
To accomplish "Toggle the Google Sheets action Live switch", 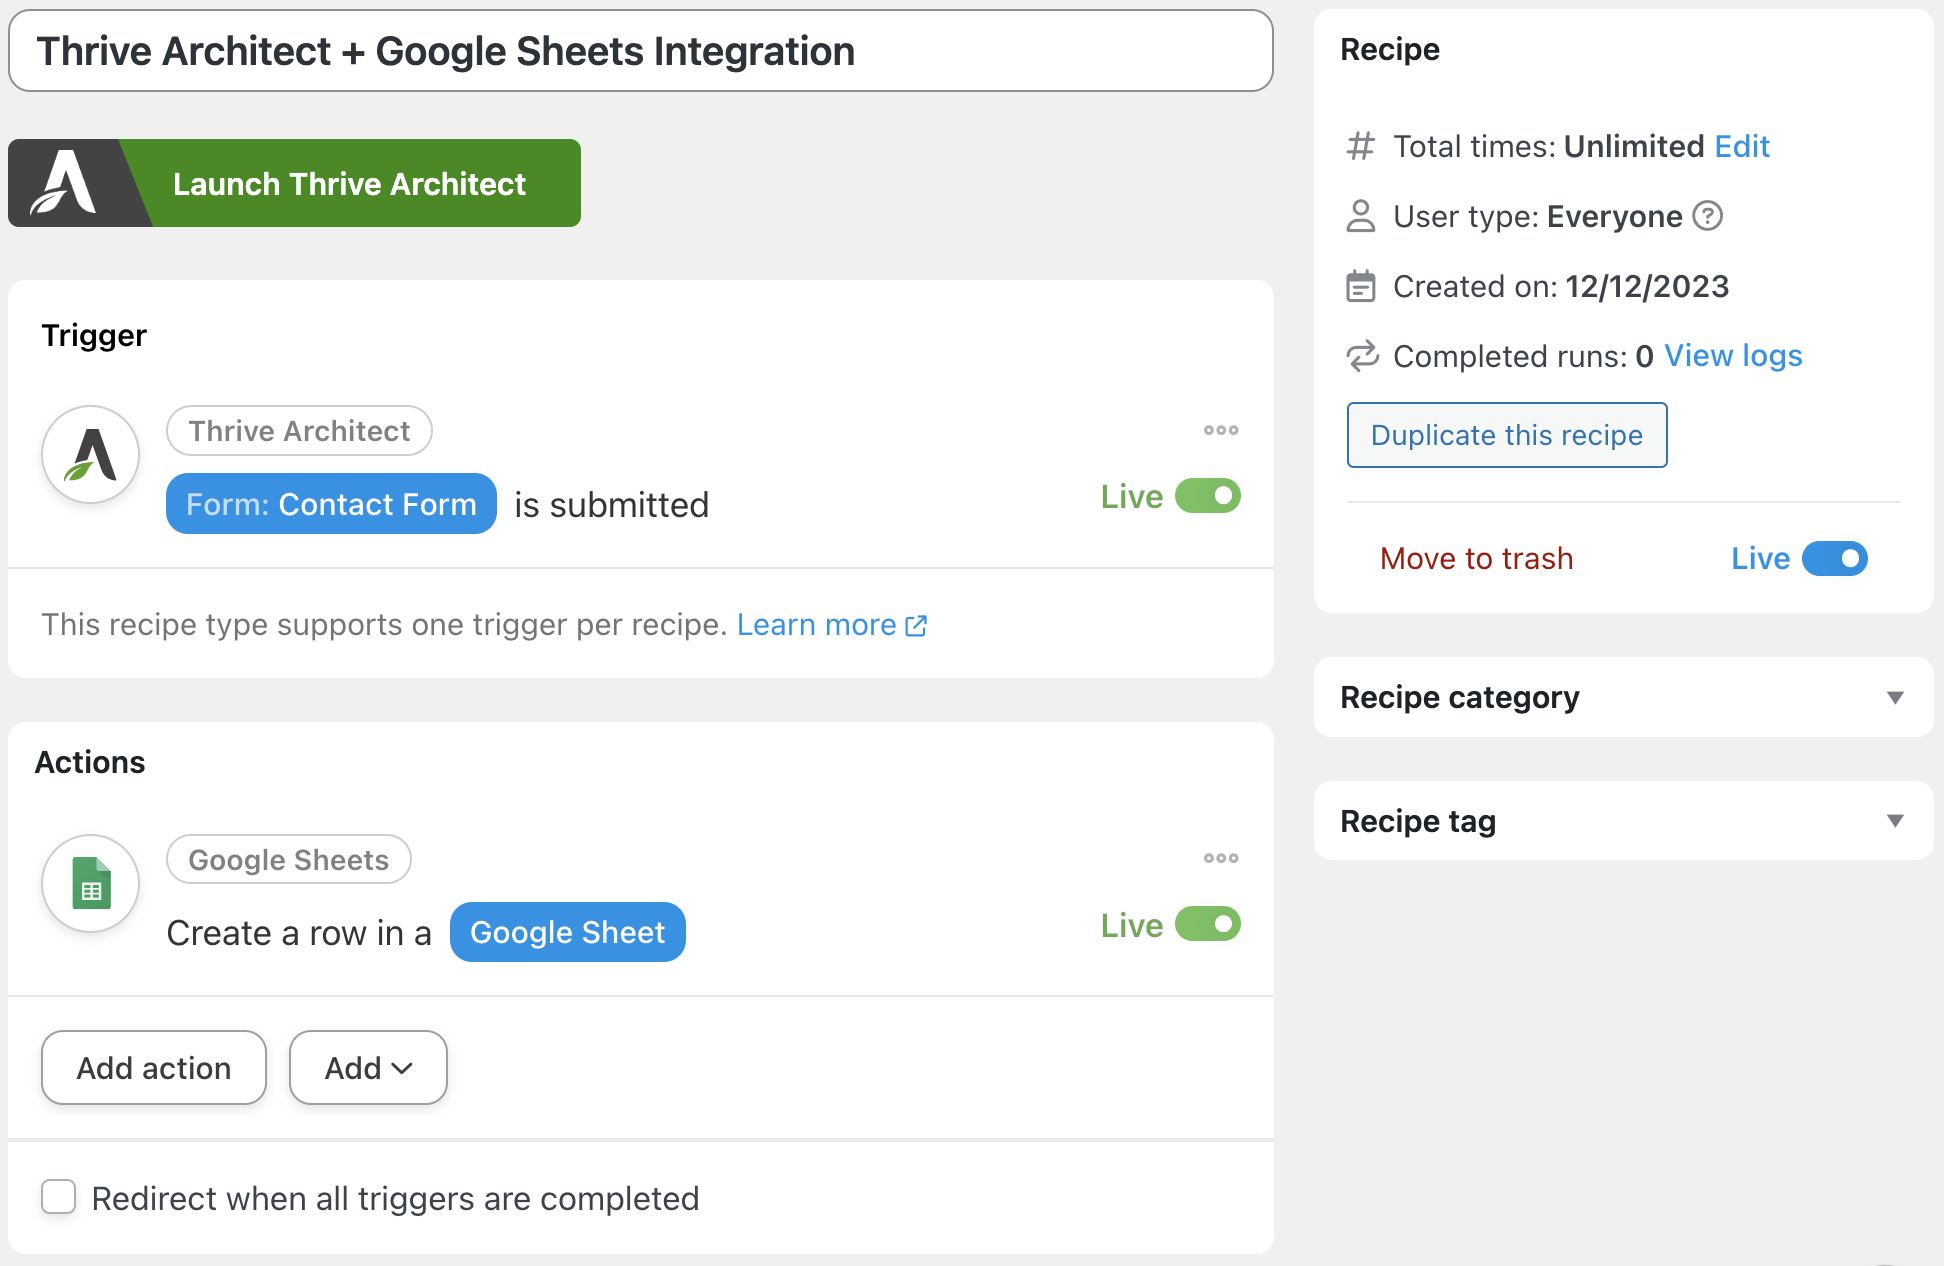I will click(x=1207, y=924).
